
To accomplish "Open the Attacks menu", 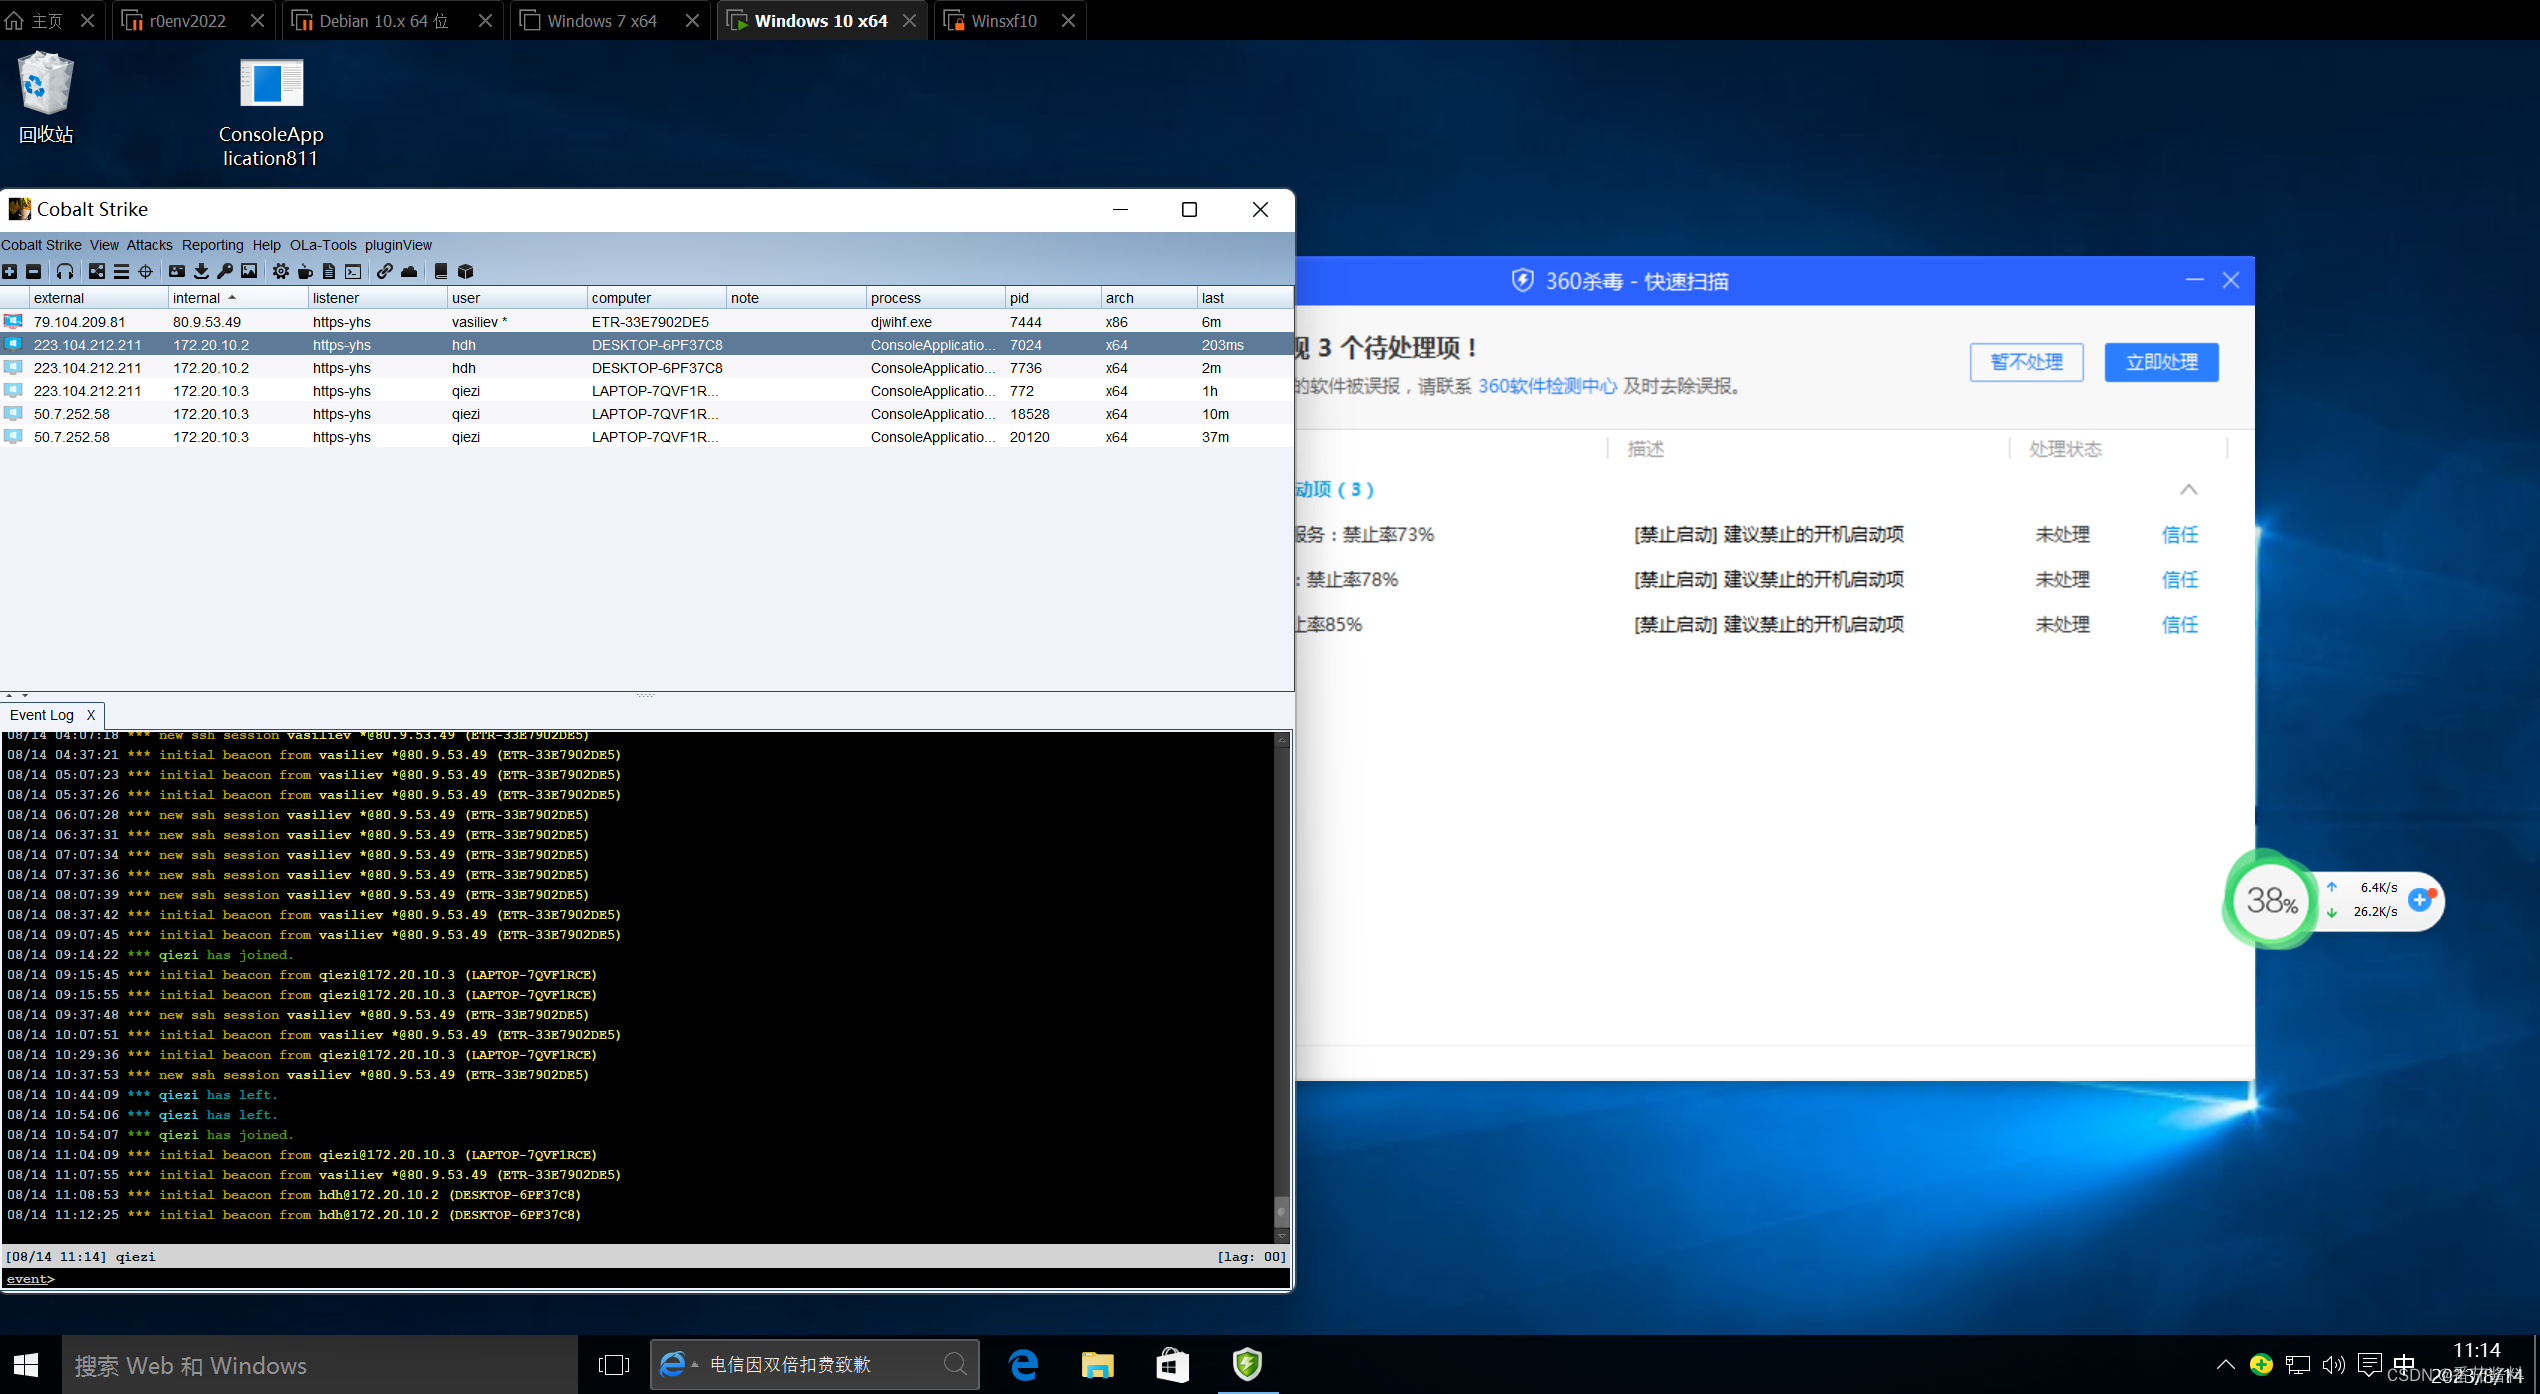I will point(149,245).
